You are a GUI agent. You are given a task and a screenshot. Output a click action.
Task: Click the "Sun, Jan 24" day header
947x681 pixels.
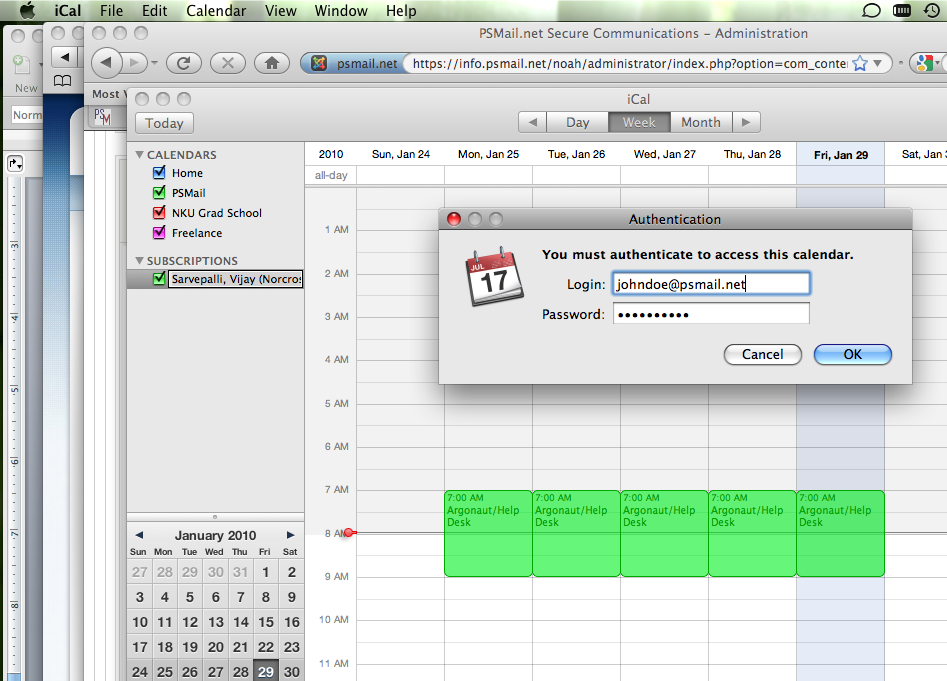pyautogui.click(x=401, y=154)
